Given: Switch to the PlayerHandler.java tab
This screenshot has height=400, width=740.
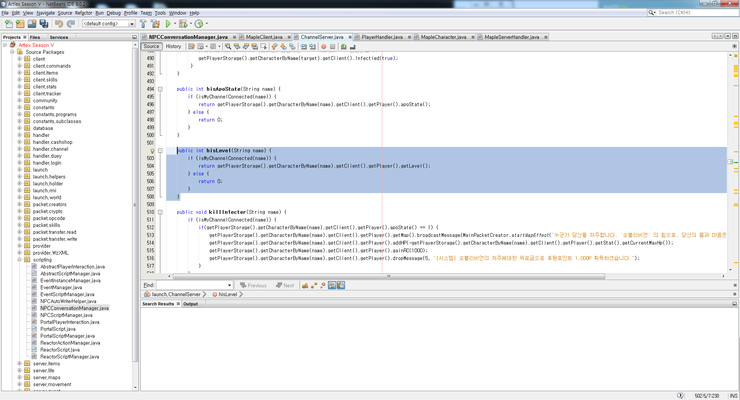Looking at the screenshot, I should pyautogui.click(x=381, y=37).
